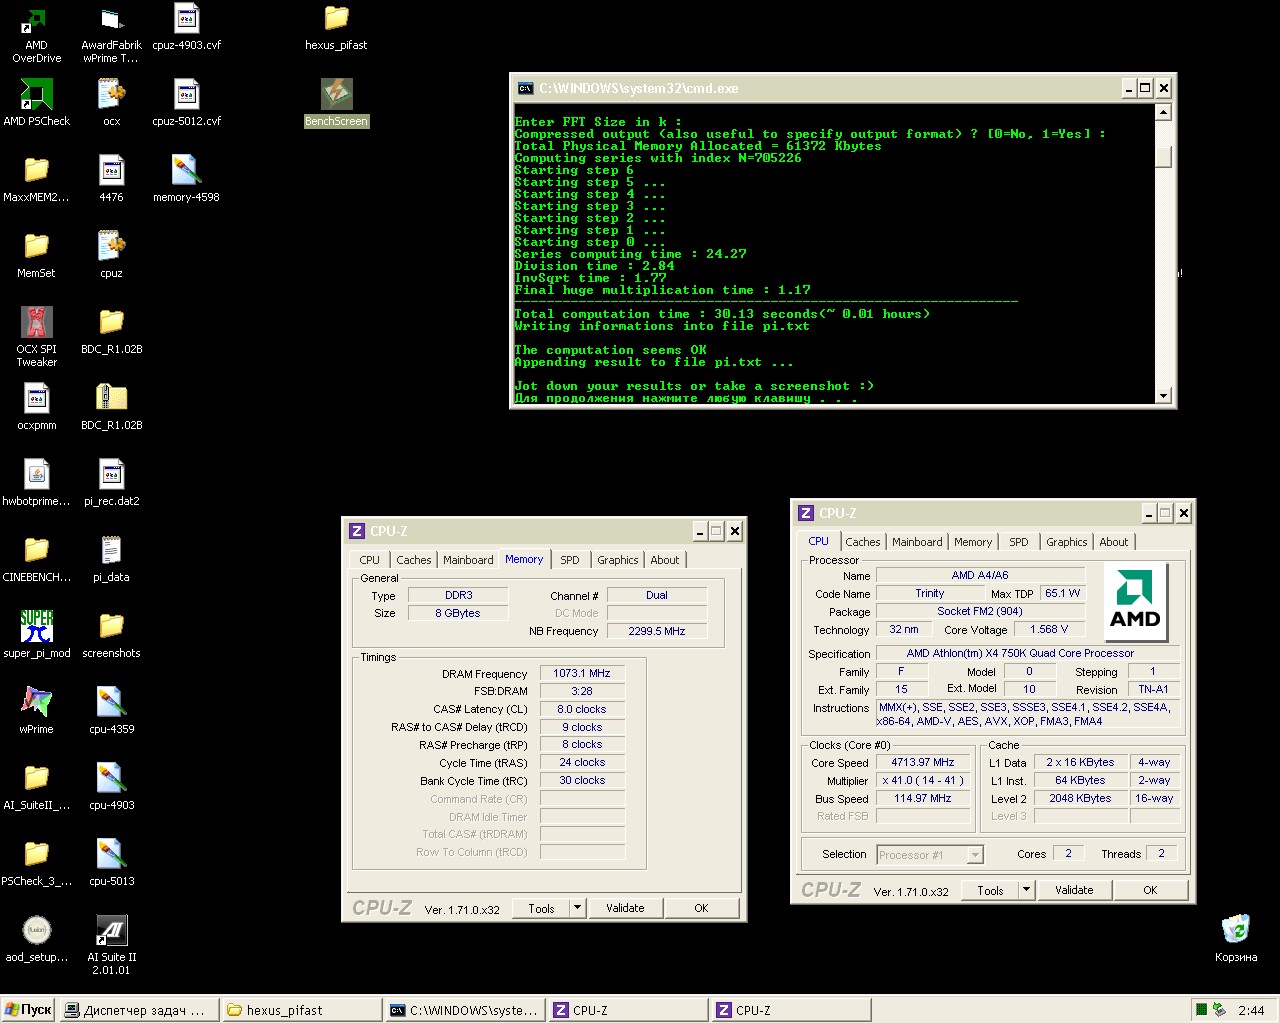1280x1024 pixels.
Task: Open the memory-4598 image icon
Action: [x=186, y=171]
